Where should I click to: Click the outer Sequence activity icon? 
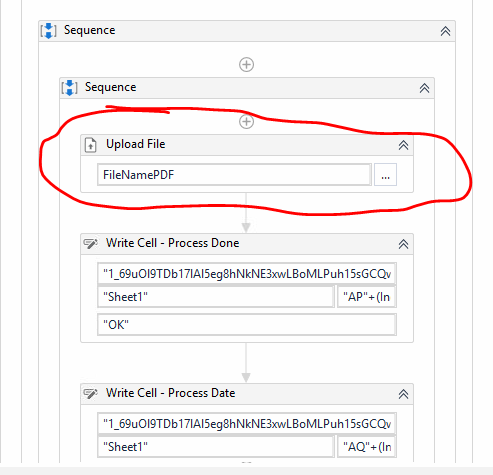(x=49, y=31)
